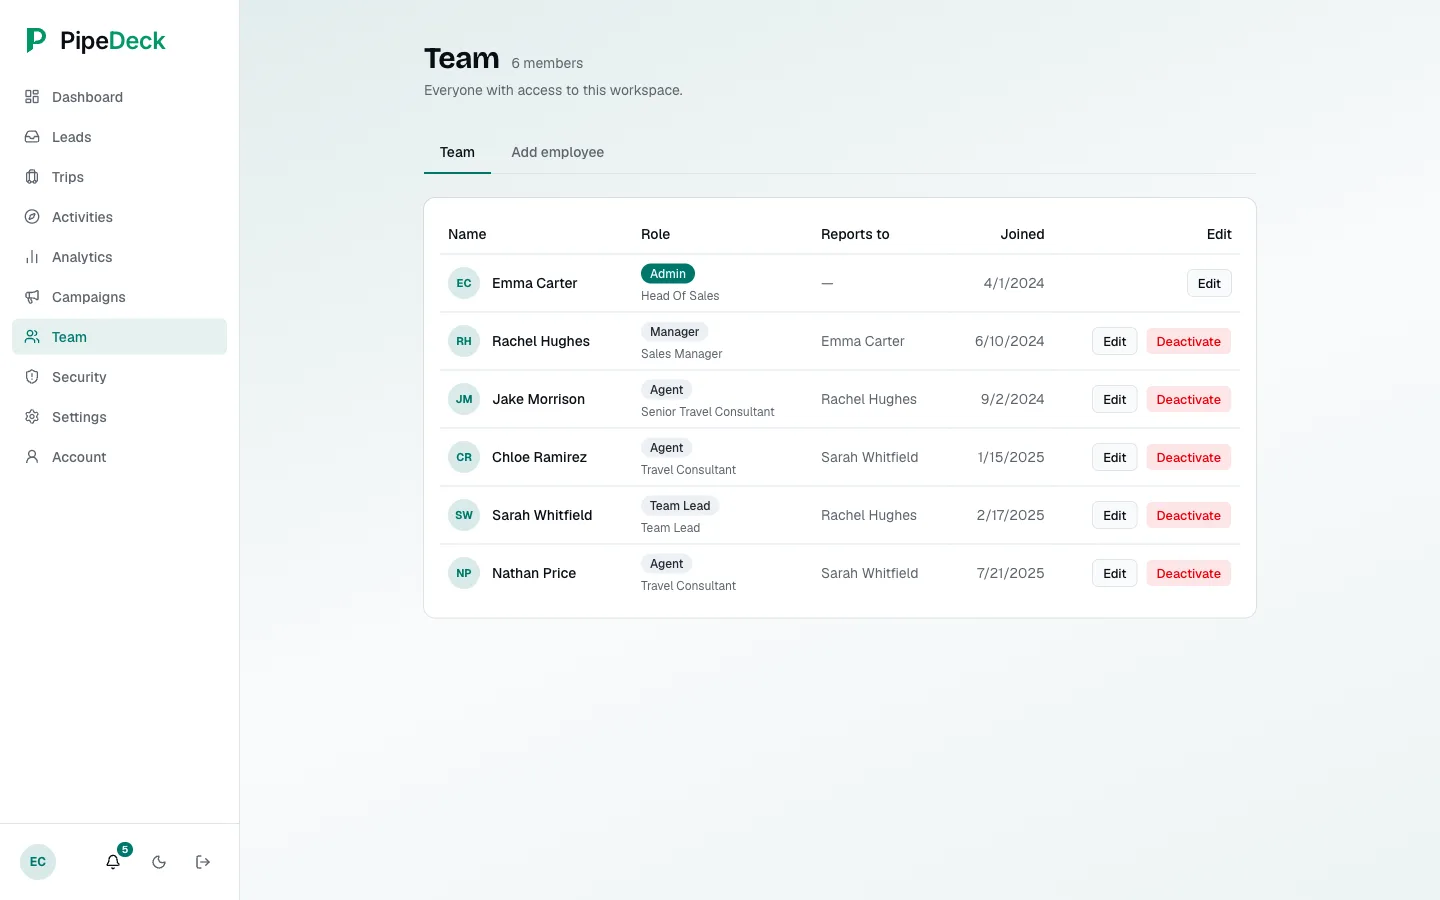Click the Settings gear icon
Image resolution: width=1440 pixels, height=900 pixels.
(x=32, y=417)
